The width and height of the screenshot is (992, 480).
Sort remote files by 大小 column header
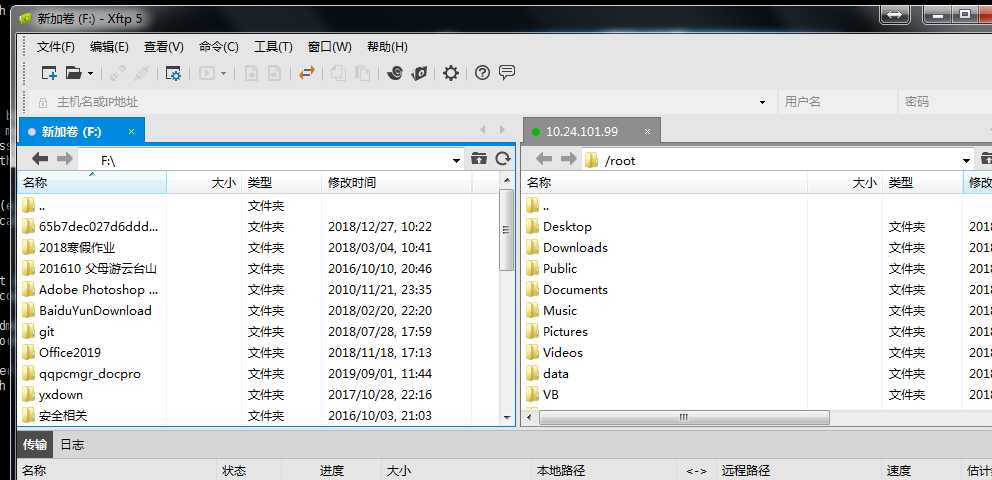[845, 183]
